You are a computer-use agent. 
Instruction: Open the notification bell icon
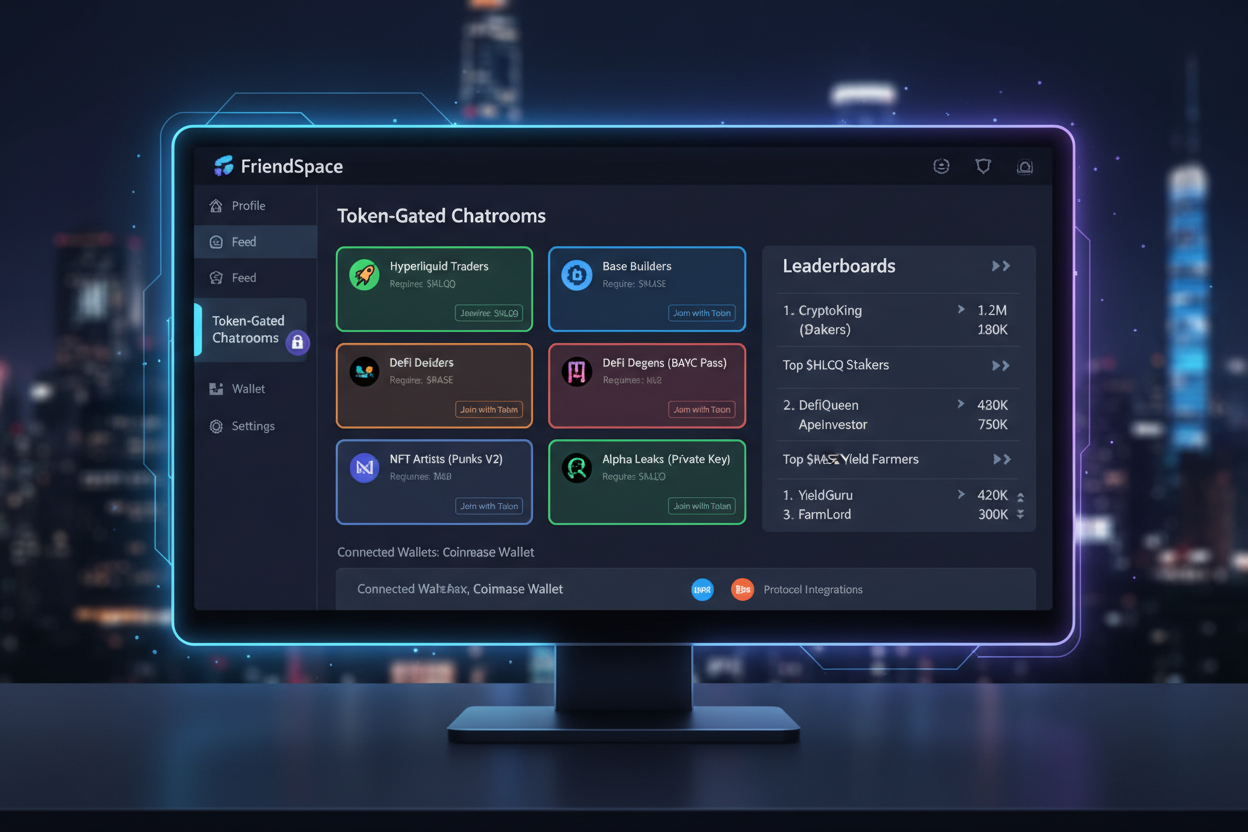click(1025, 166)
